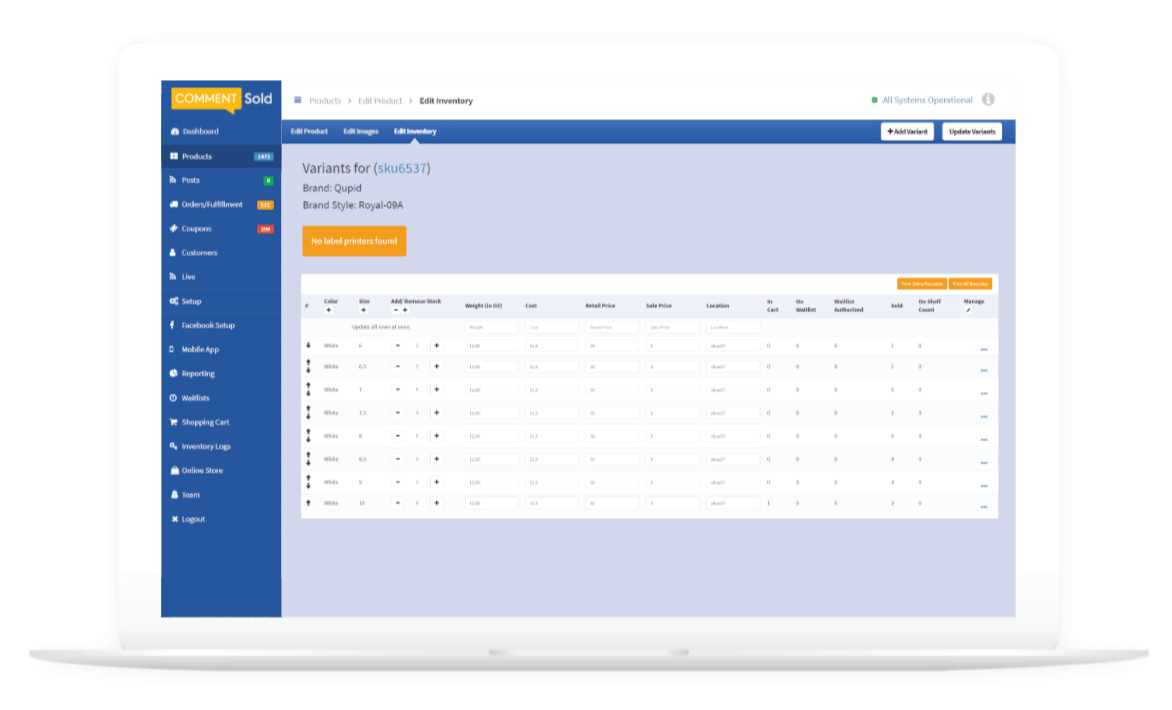This screenshot has height=710, width=1172.
Task: Go to Products breadcrumb
Action: pos(325,101)
